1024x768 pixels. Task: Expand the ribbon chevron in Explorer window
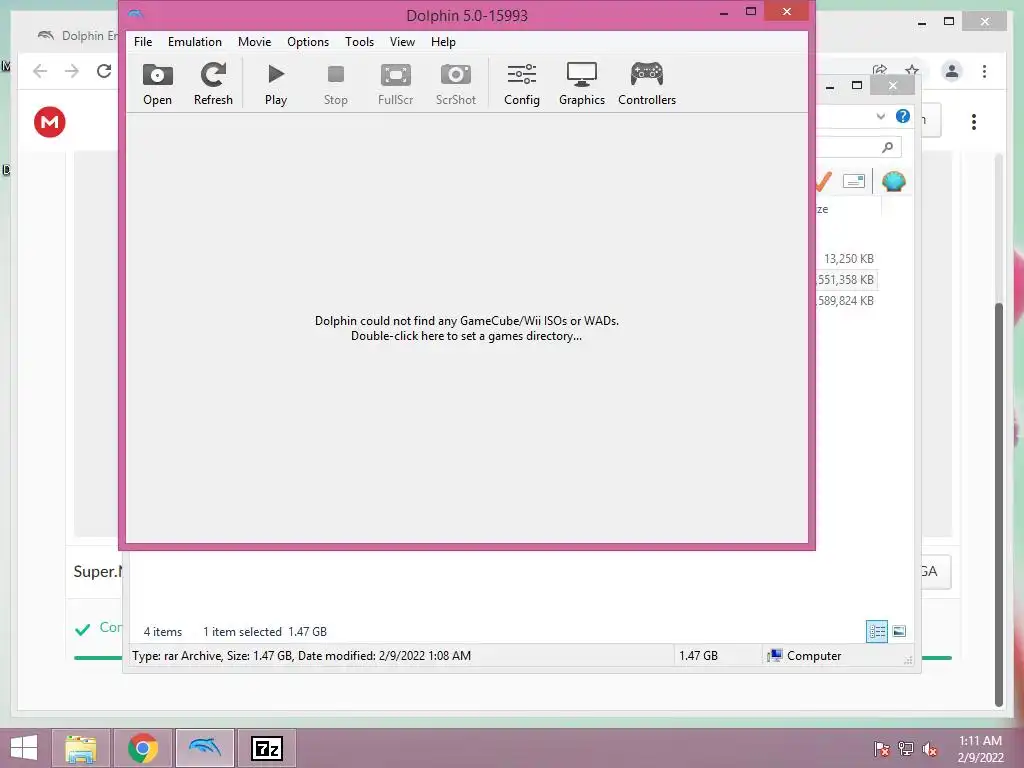pos(880,117)
